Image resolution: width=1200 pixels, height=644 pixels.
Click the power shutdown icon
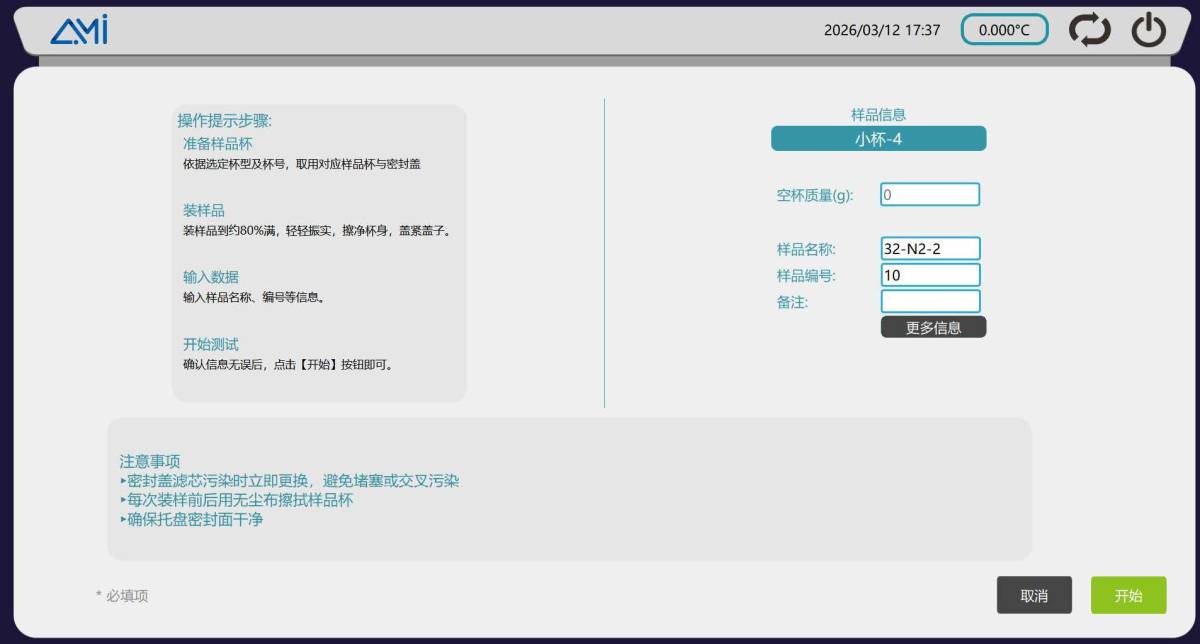1149,30
